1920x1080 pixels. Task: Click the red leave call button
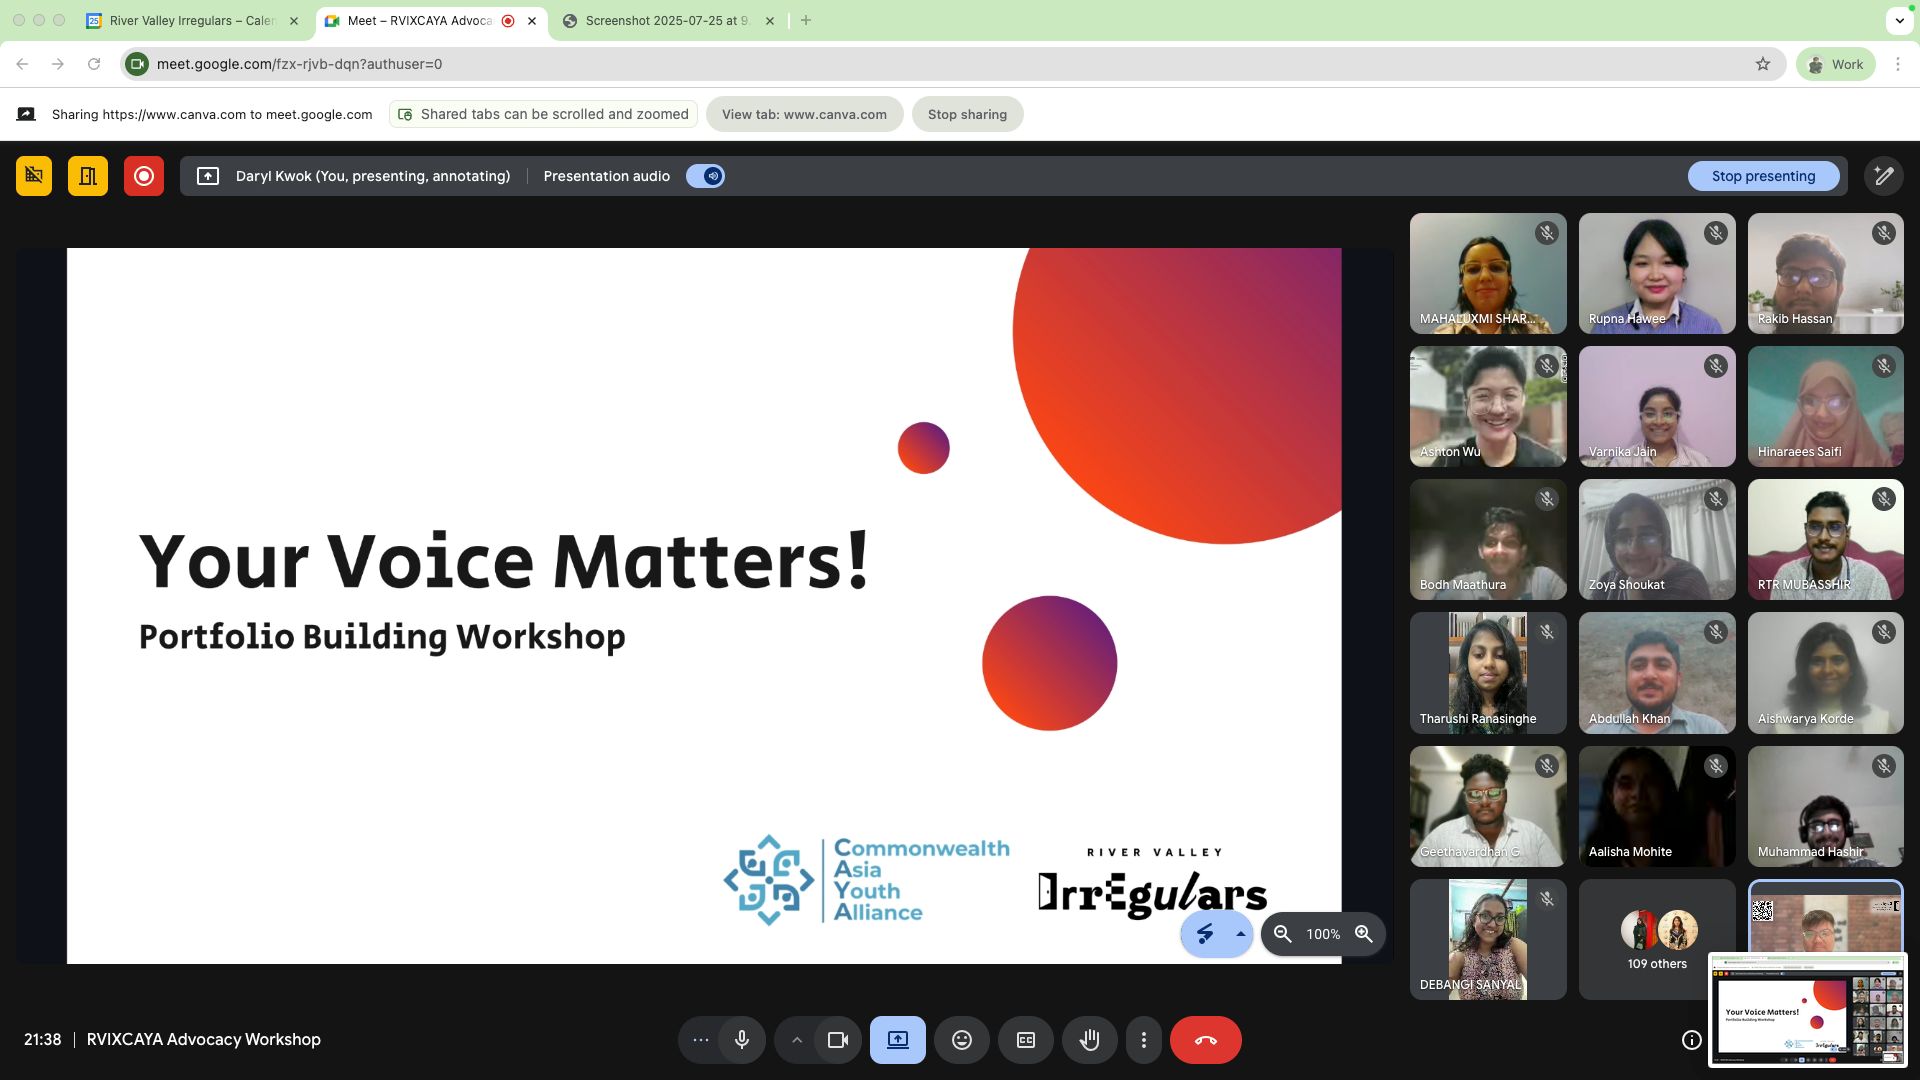[1206, 1040]
